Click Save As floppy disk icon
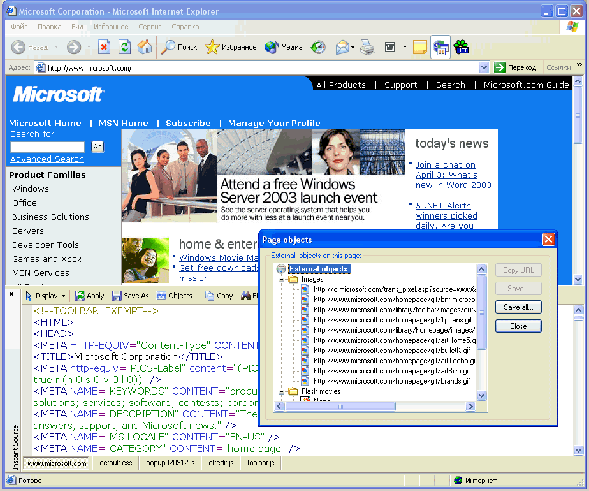This screenshot has width=589, height=491. pyautogui.click(x=130, y=296)
